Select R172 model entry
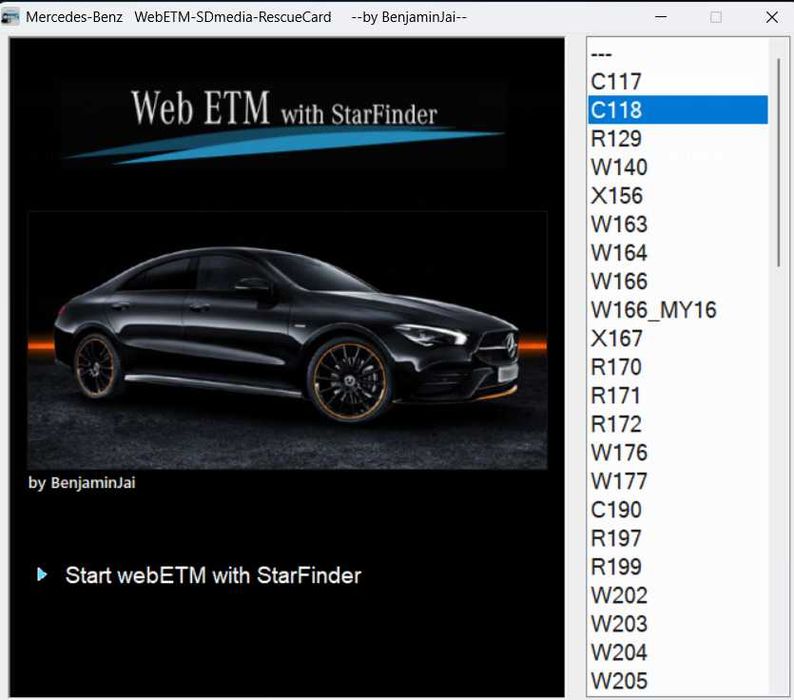The height and width of the screenshot is (700, 794). pos(678,423)
